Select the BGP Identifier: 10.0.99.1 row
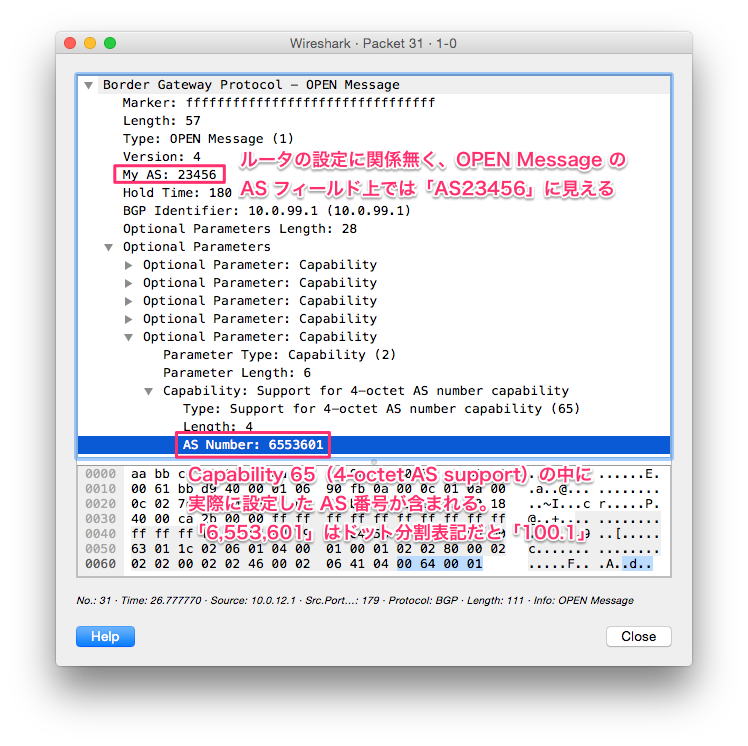Image resolution: width=748 pixels, height=746 pixels. click(374, 211)
